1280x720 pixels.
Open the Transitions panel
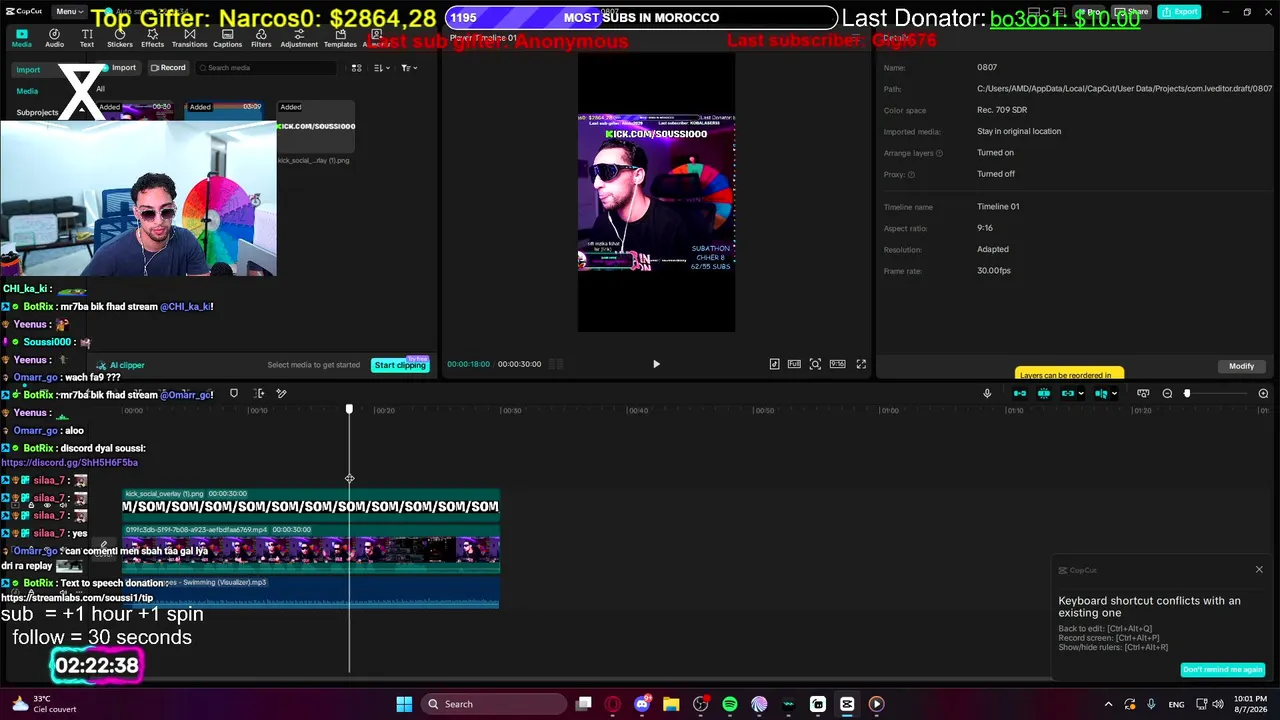[x=189, y=38]
